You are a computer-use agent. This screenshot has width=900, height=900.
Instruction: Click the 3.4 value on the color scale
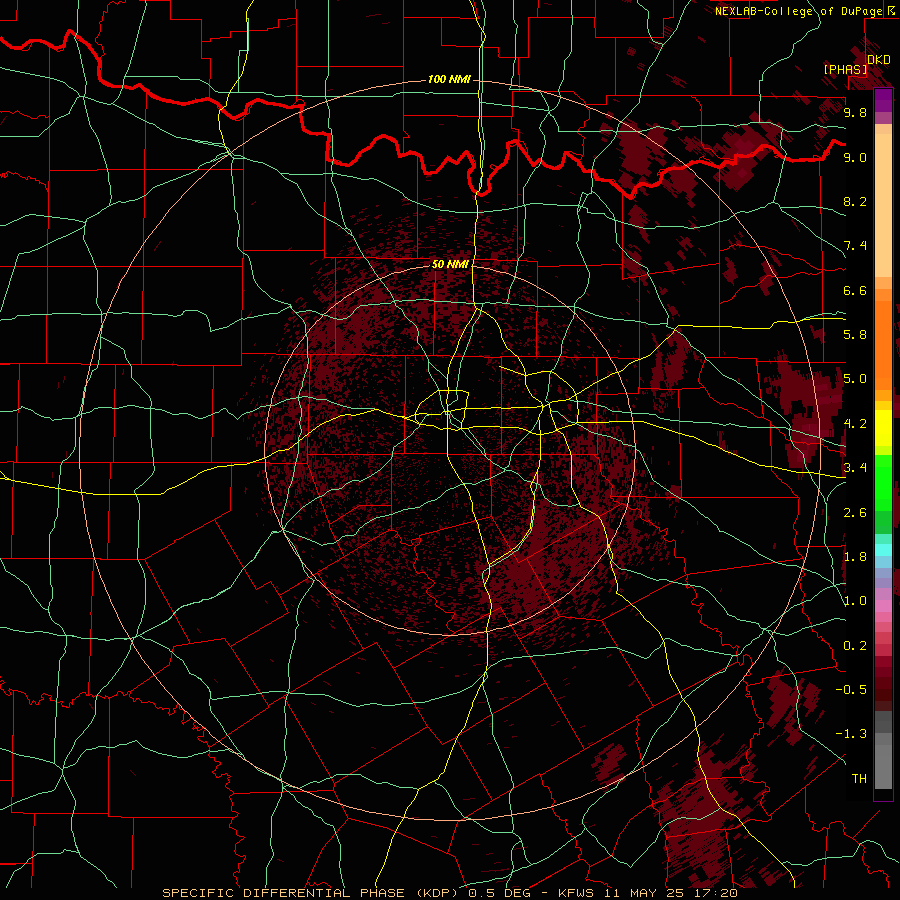[x=855, y=468]
